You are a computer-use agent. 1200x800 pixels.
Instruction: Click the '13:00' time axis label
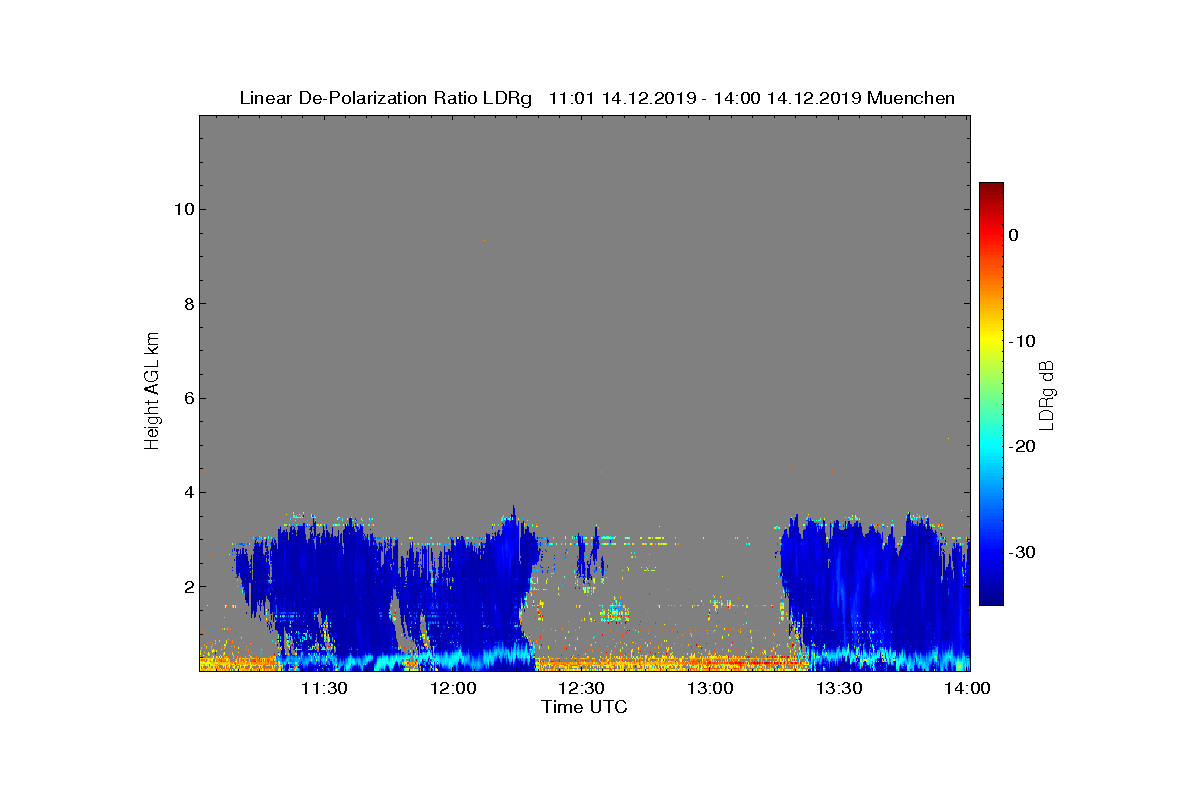pos(710,689)
